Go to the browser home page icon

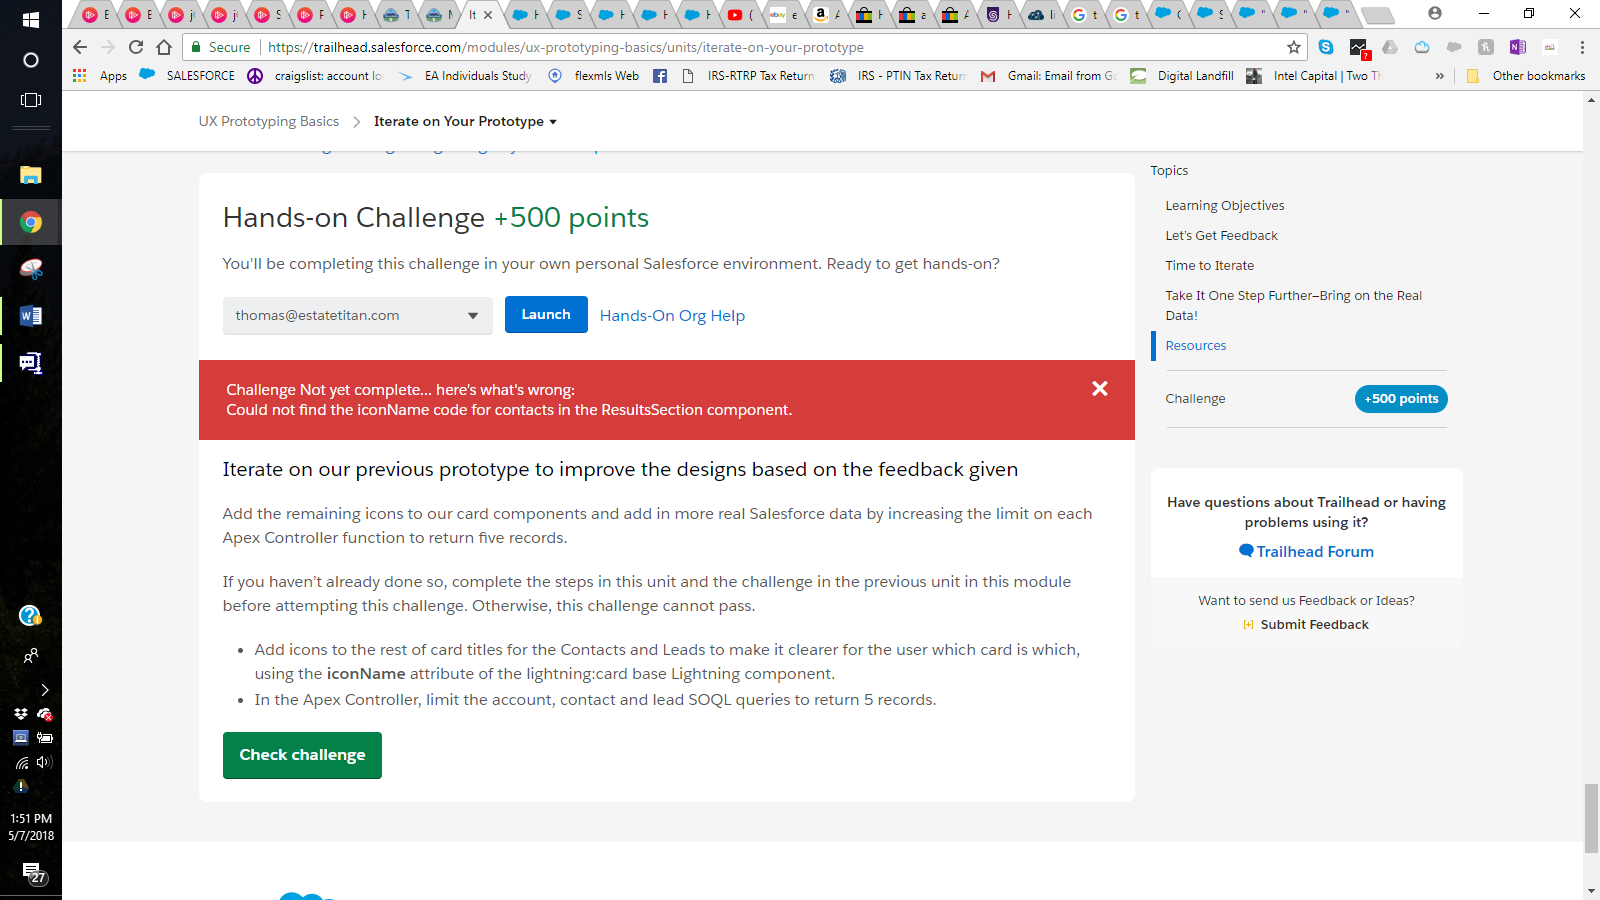point(164,47)
